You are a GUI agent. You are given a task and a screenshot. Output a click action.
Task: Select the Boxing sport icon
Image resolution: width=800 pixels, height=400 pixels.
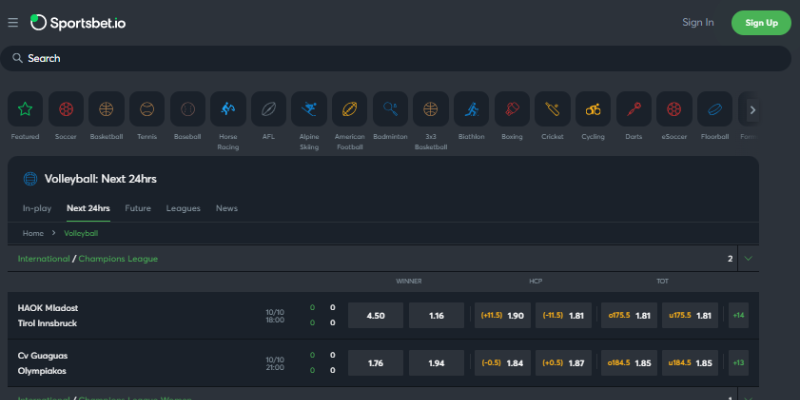512,109
